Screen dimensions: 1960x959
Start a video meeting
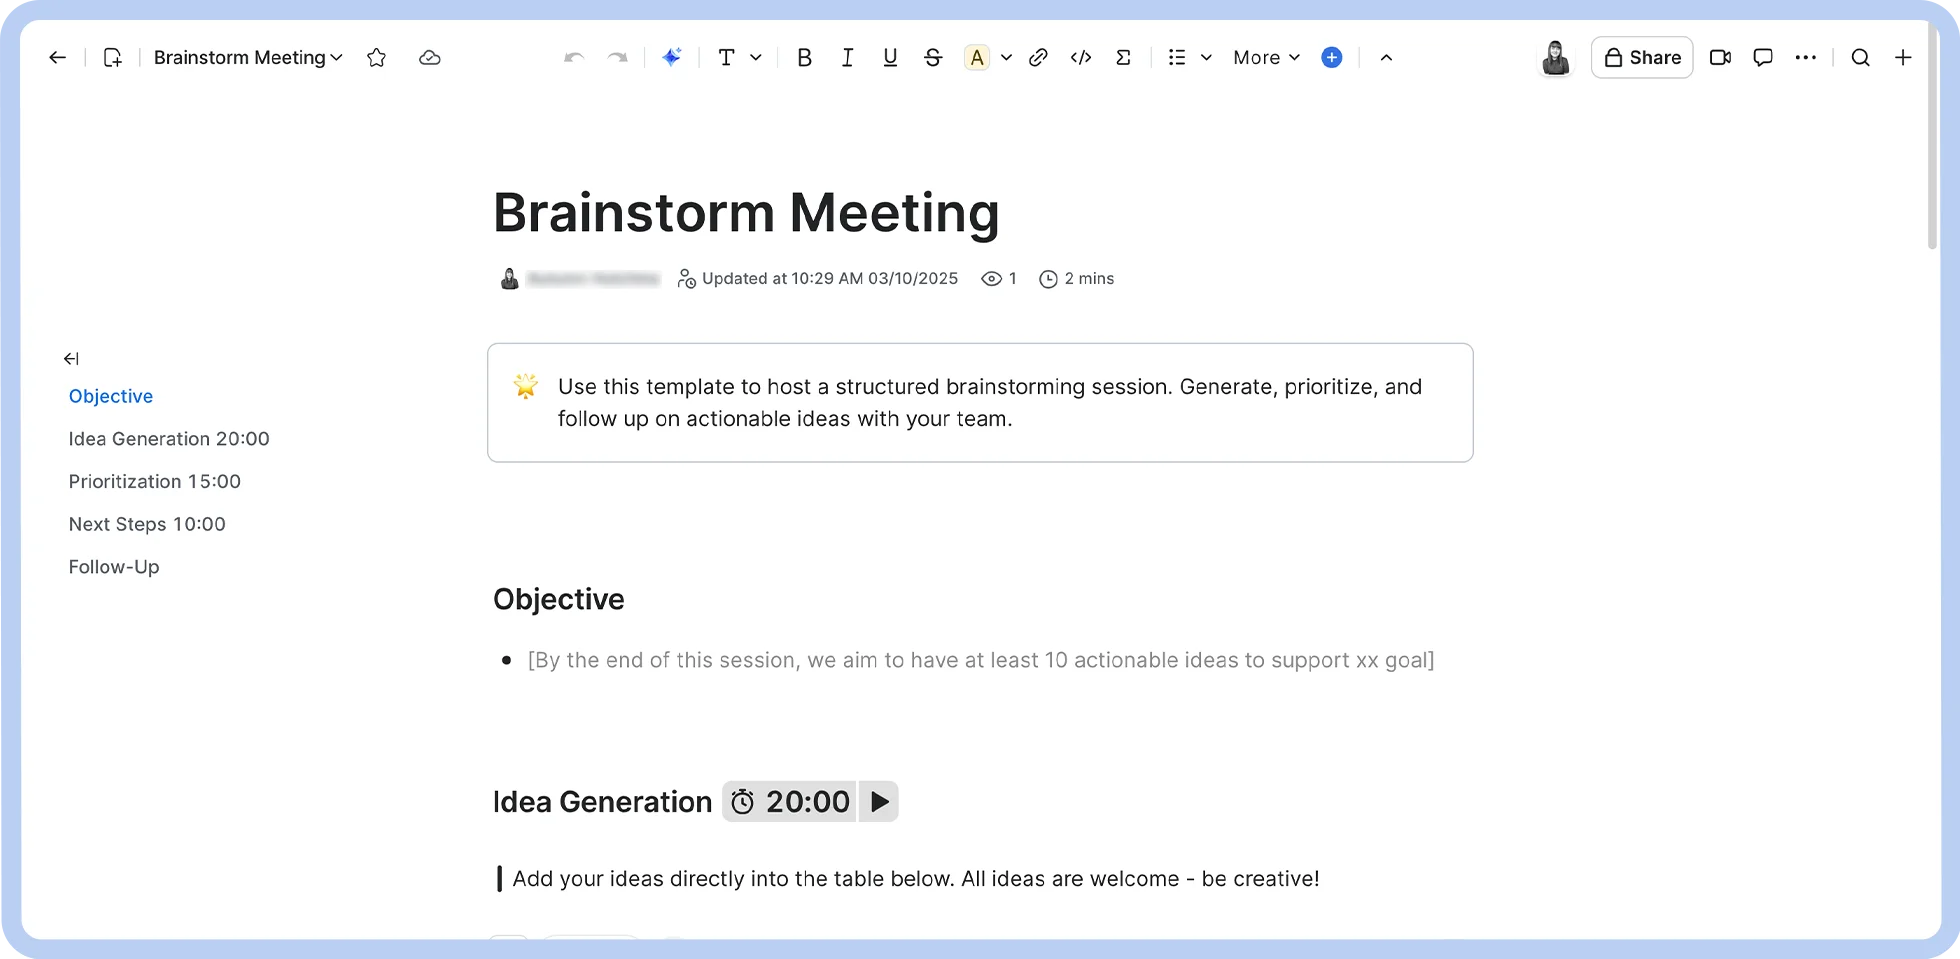coord(1720,57)
